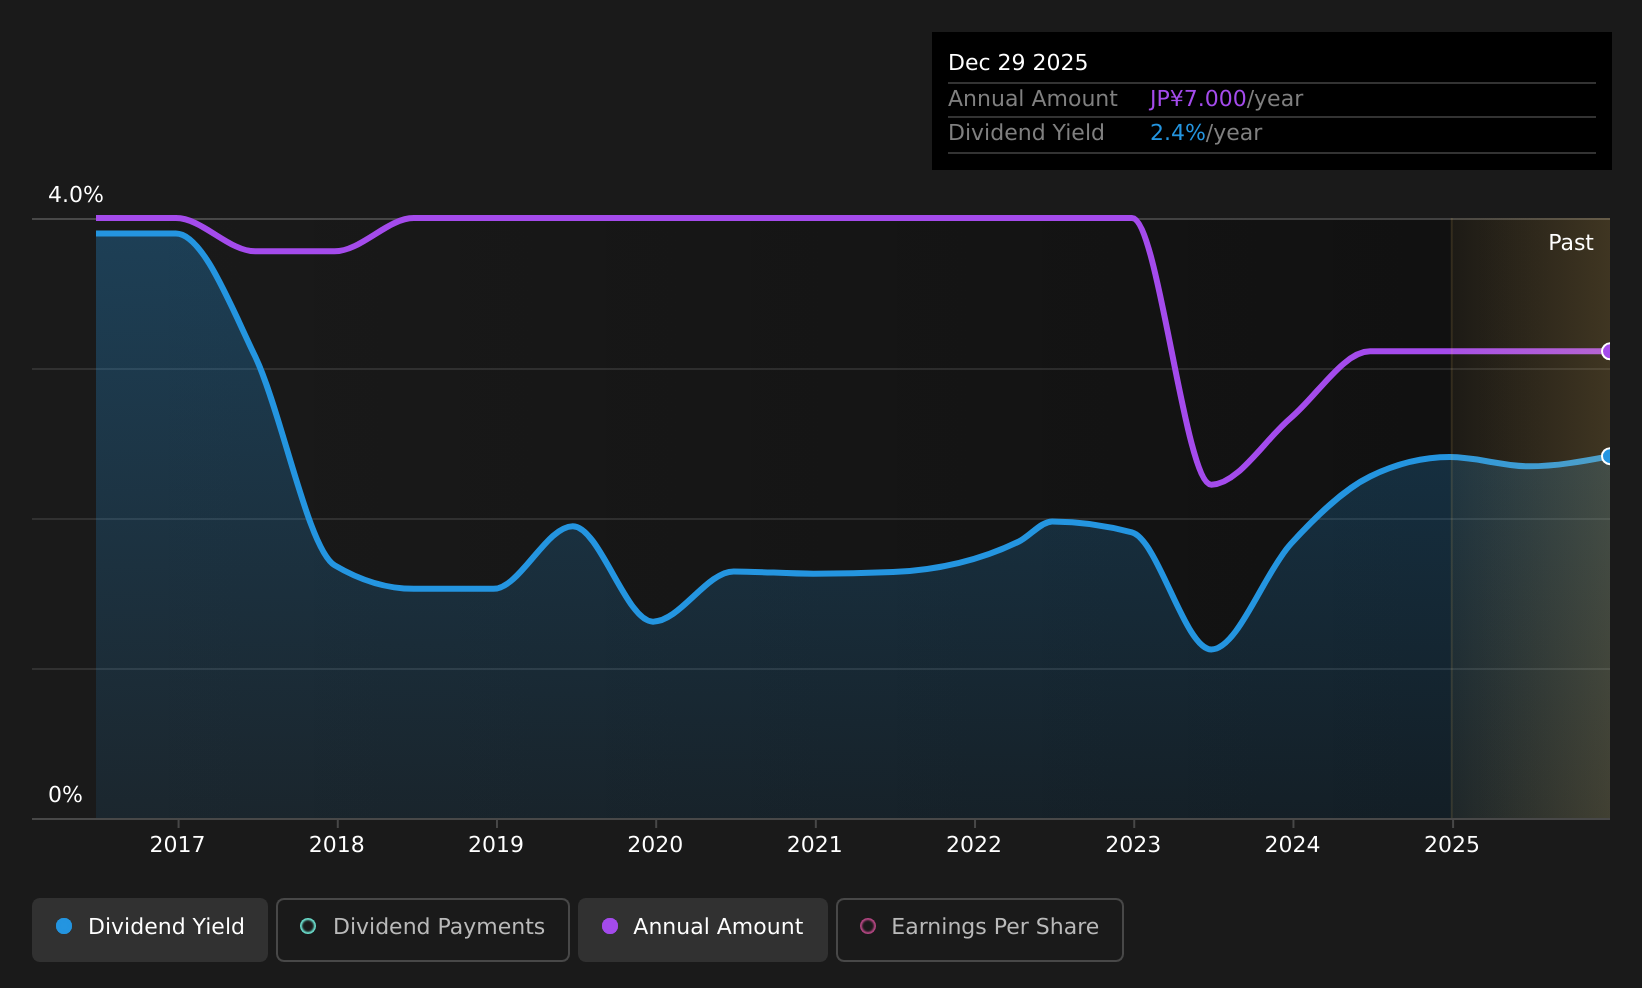This screenshot has width=1642, height=988.
Task: Click the 2023 axis label
Action: click(1133, 845)
